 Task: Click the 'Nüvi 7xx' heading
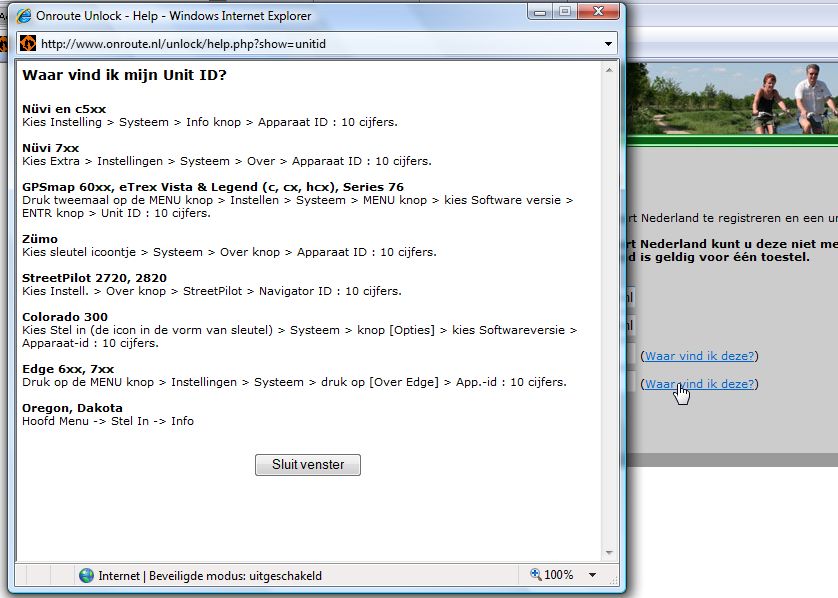(51, 148)
